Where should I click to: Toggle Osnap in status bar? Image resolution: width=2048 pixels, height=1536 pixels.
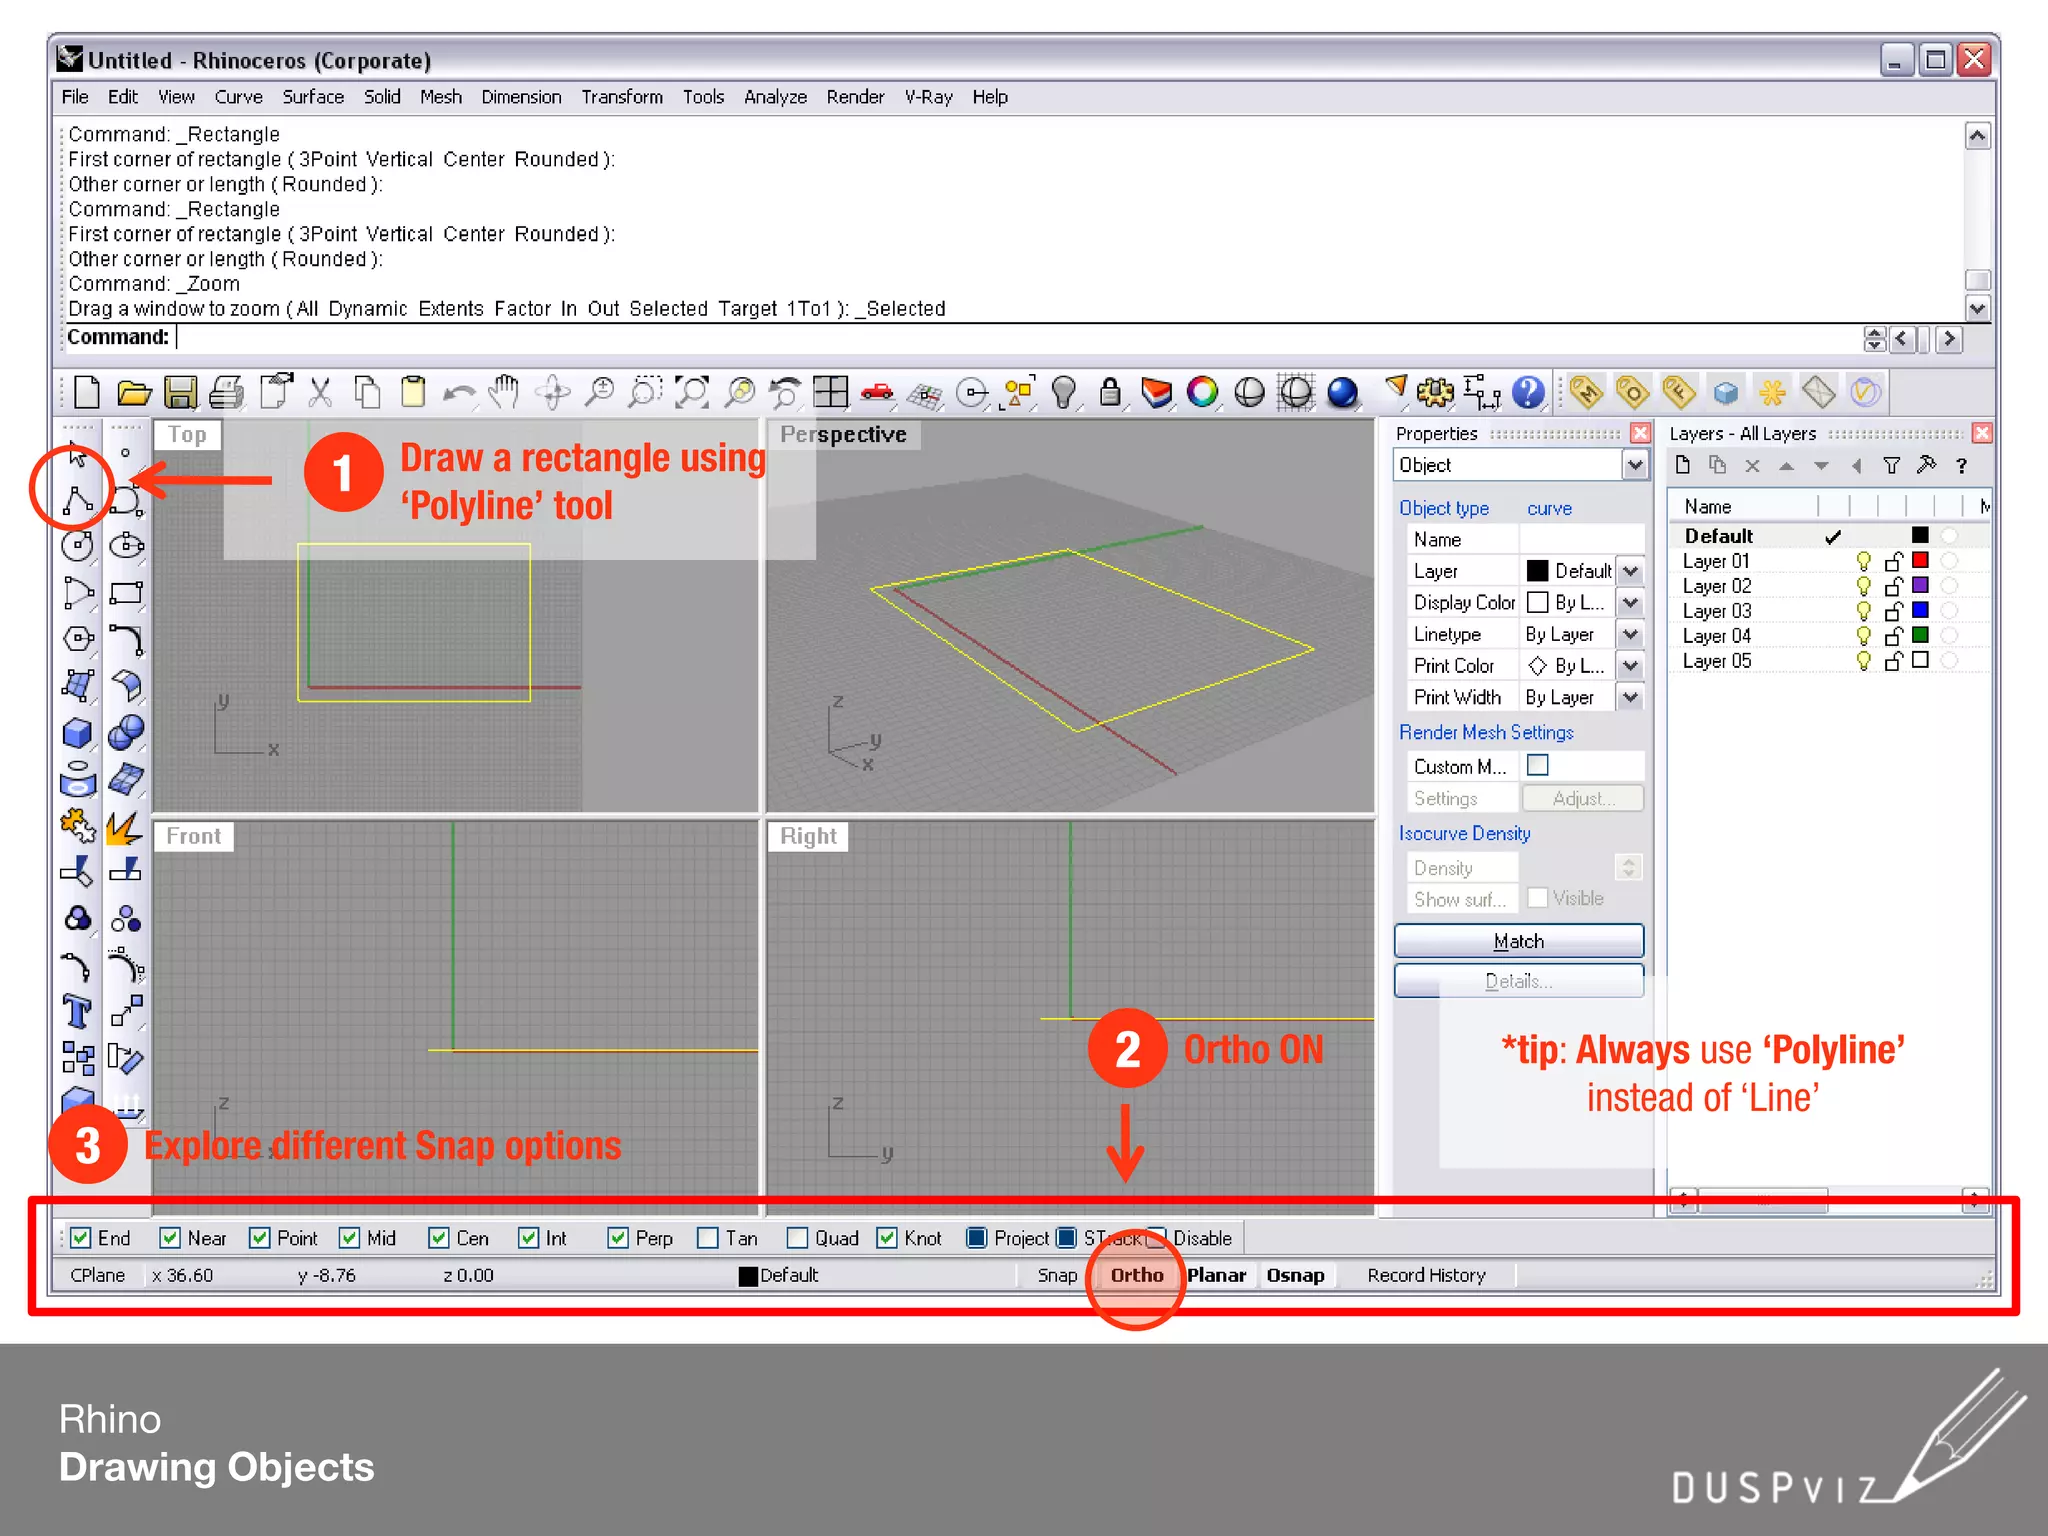pyautogui.click(x=1295, y=1275)
